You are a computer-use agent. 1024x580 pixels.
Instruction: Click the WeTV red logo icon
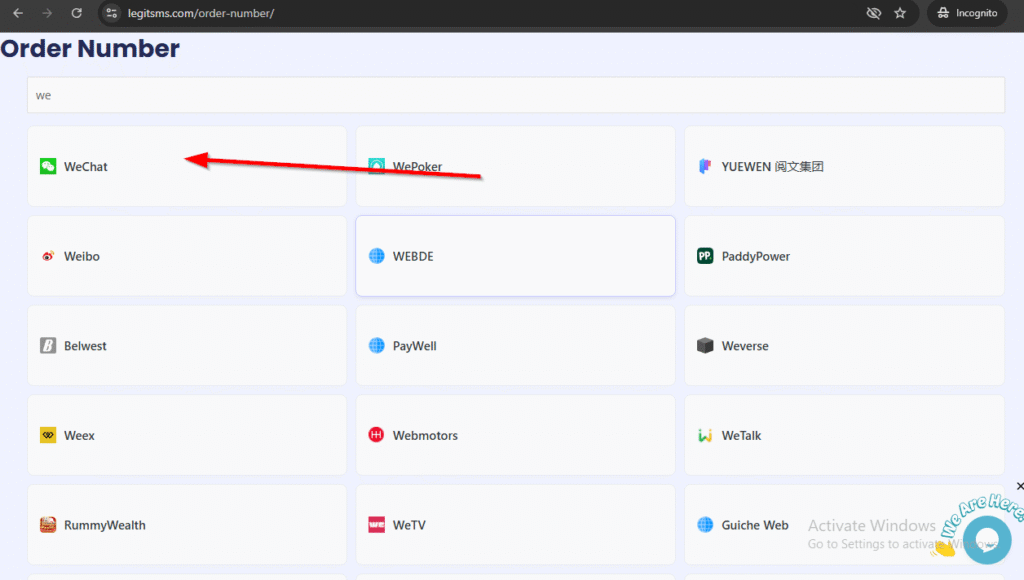tap(376, 525)
